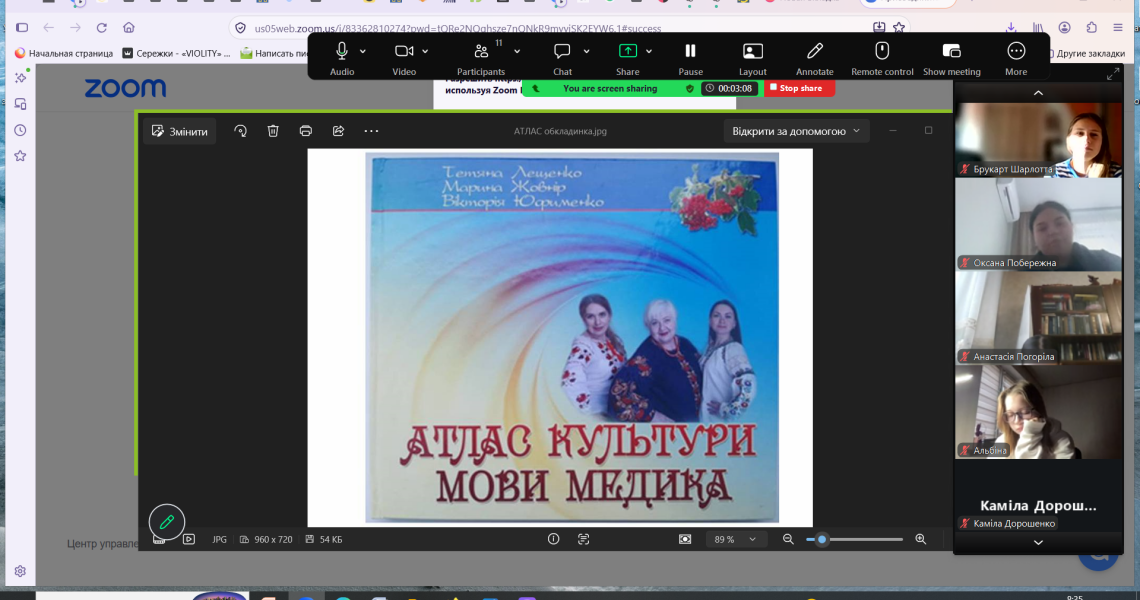Show image info in photo viewer

click(x=553, y=539)
